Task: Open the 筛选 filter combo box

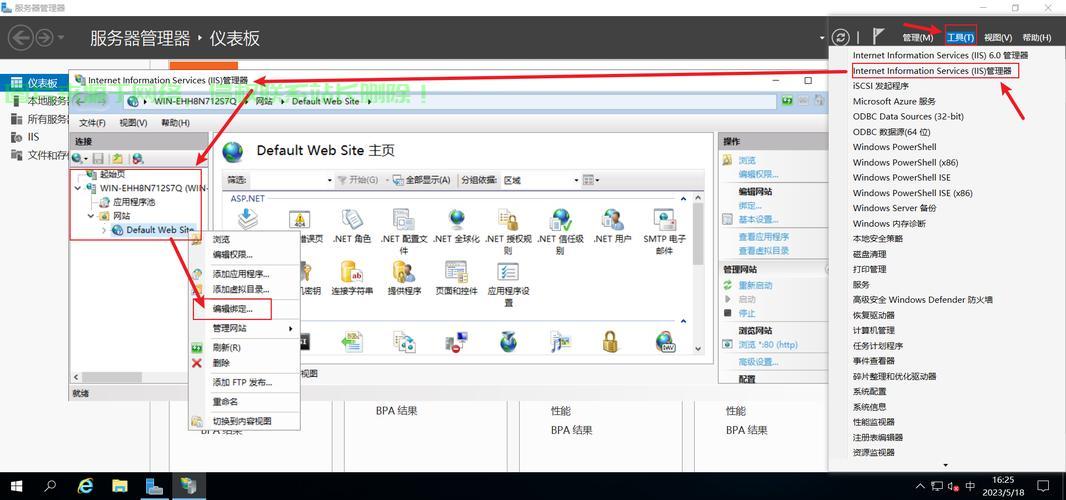Action: [292, 180]
